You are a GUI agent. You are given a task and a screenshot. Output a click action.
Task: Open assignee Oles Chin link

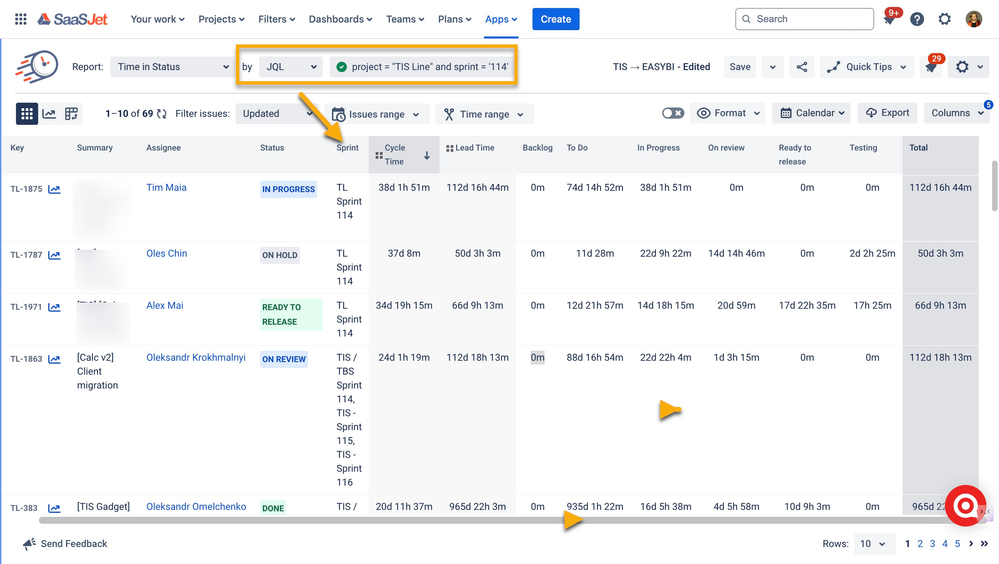[167, 253]
